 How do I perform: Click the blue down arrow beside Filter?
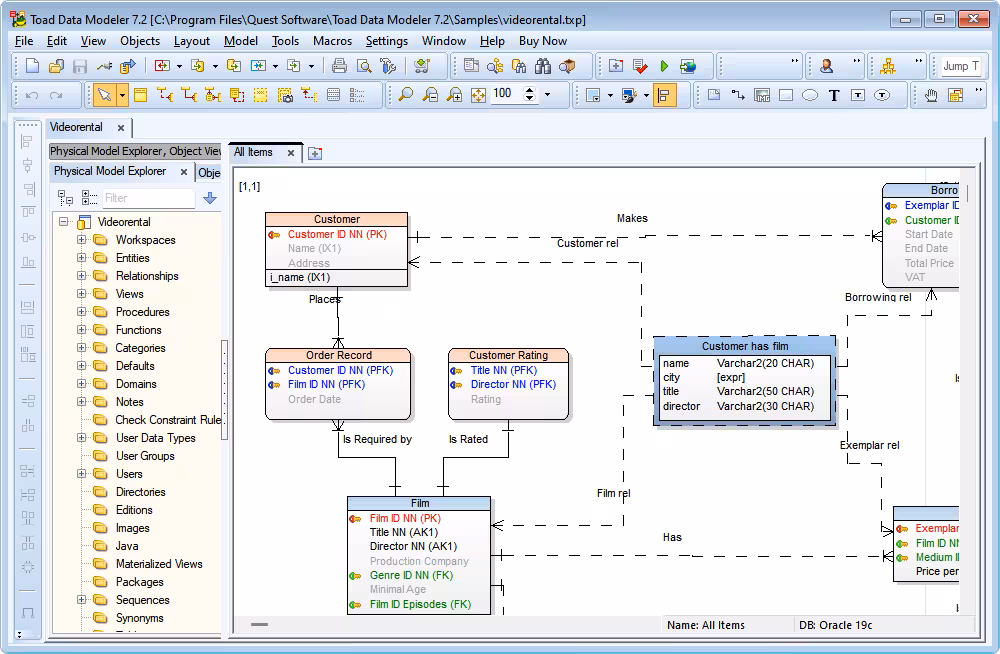(210, 198)
